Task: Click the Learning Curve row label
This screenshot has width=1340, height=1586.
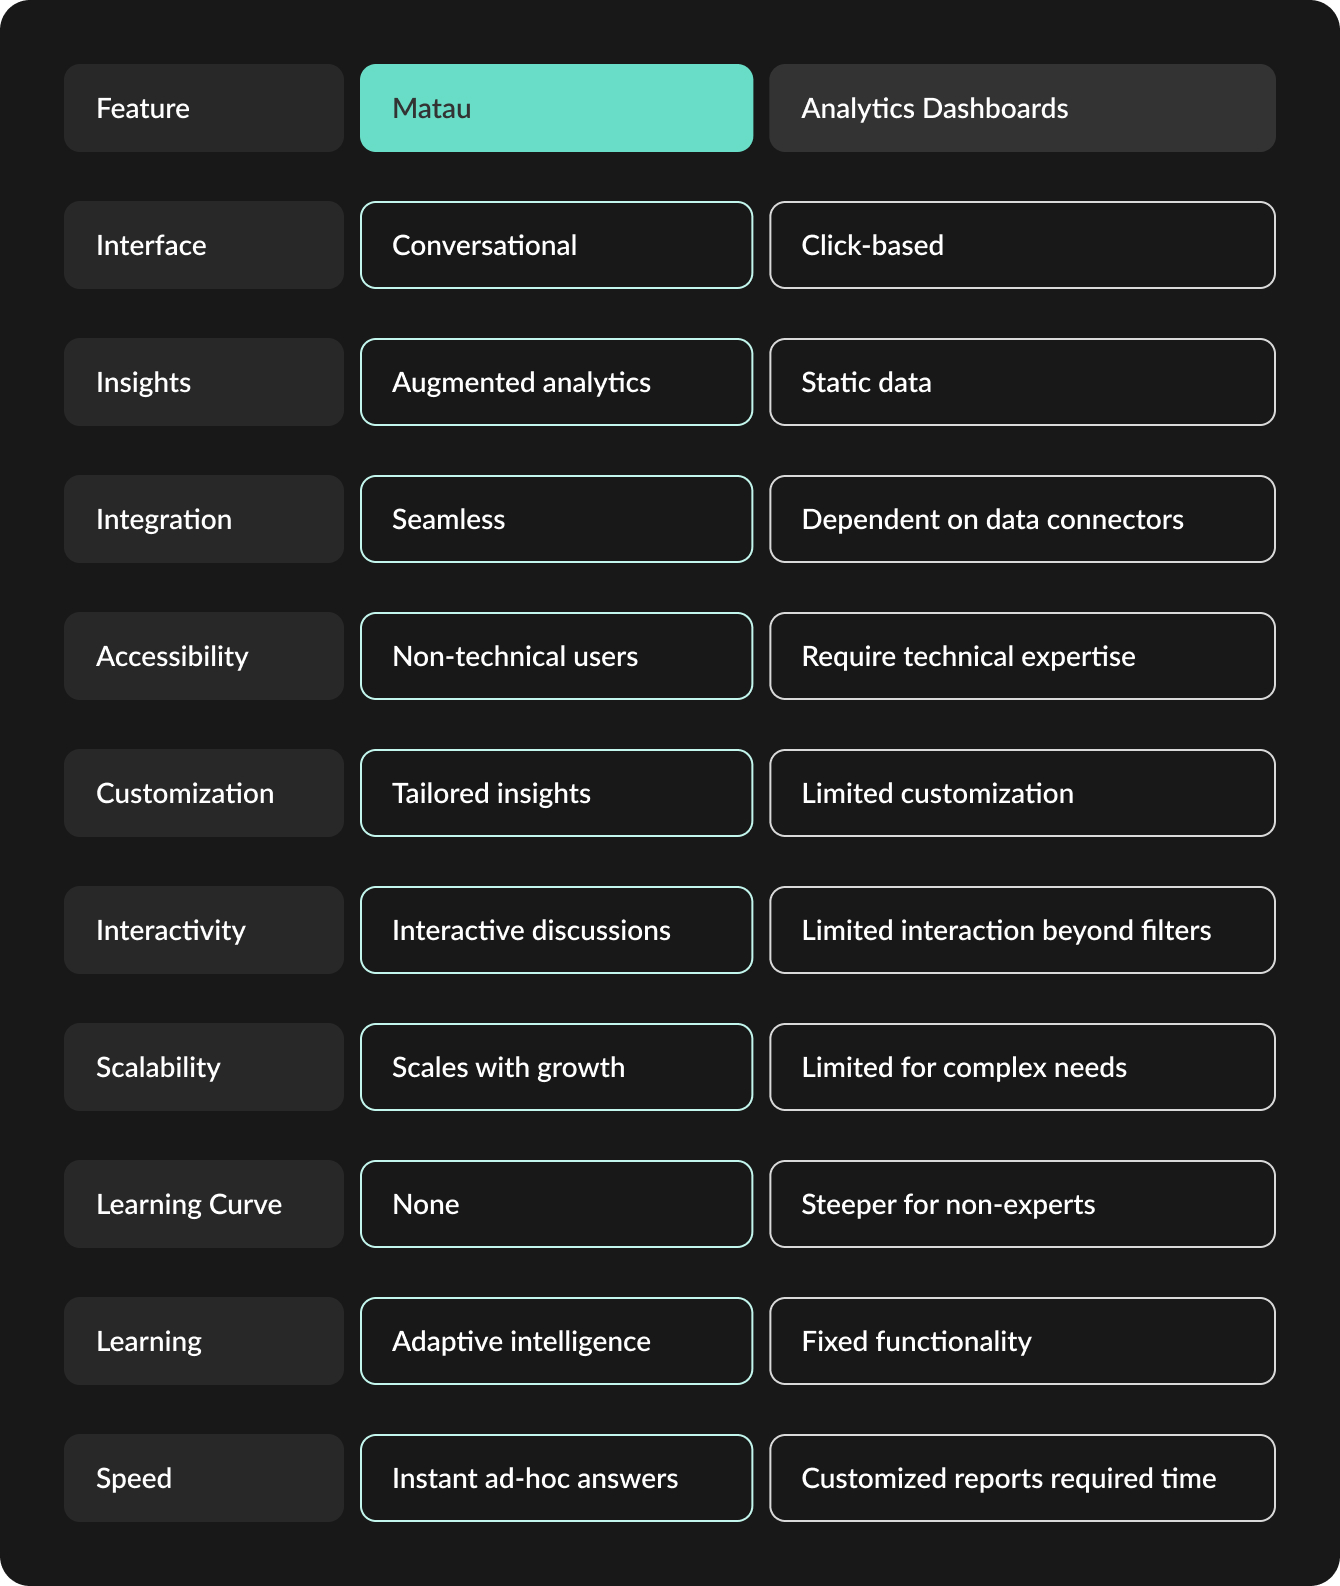Action: point(204,1204)
